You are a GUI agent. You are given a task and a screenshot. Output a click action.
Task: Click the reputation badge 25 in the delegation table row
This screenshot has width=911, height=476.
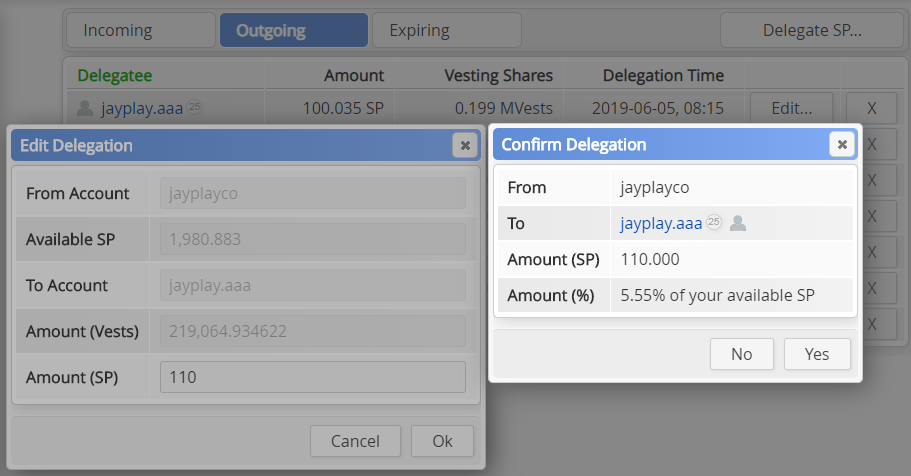click(194, 107)
